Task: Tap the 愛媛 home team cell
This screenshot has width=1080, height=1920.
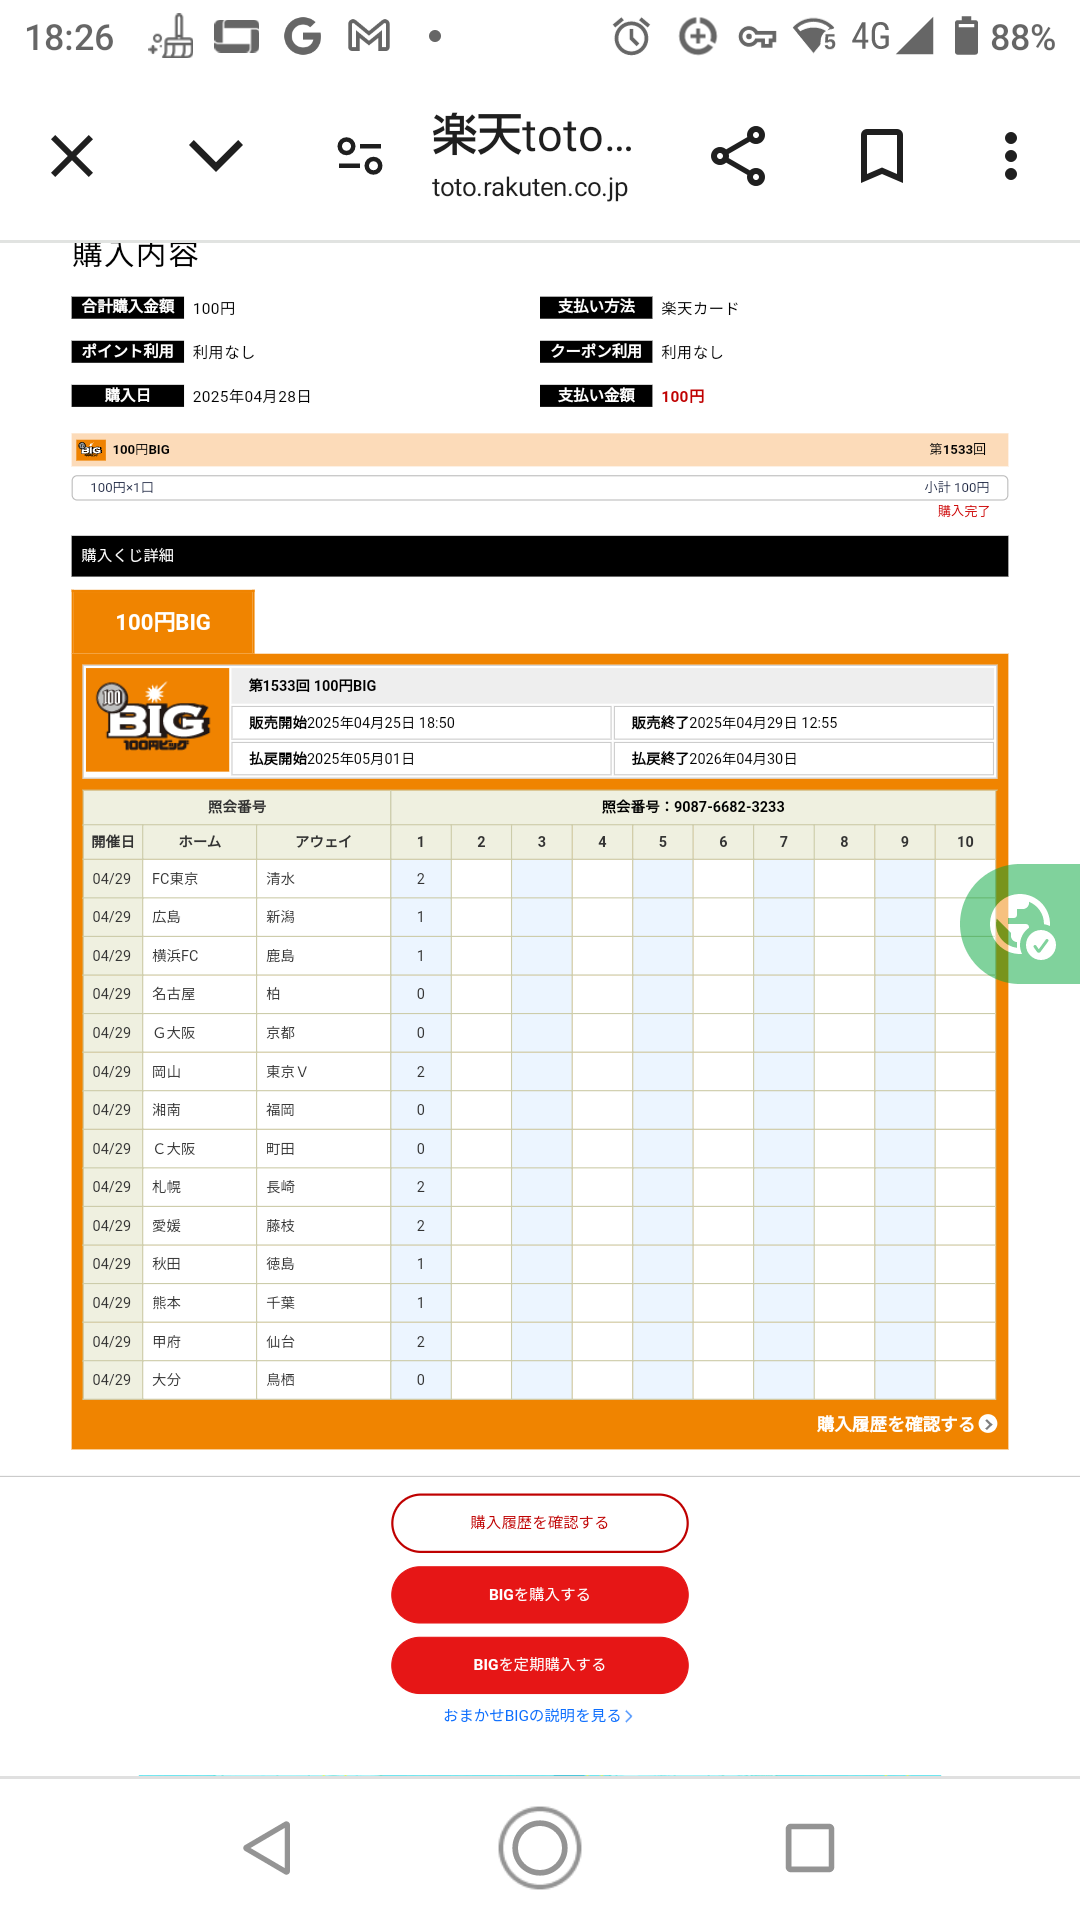Action: click(199, 1226)
